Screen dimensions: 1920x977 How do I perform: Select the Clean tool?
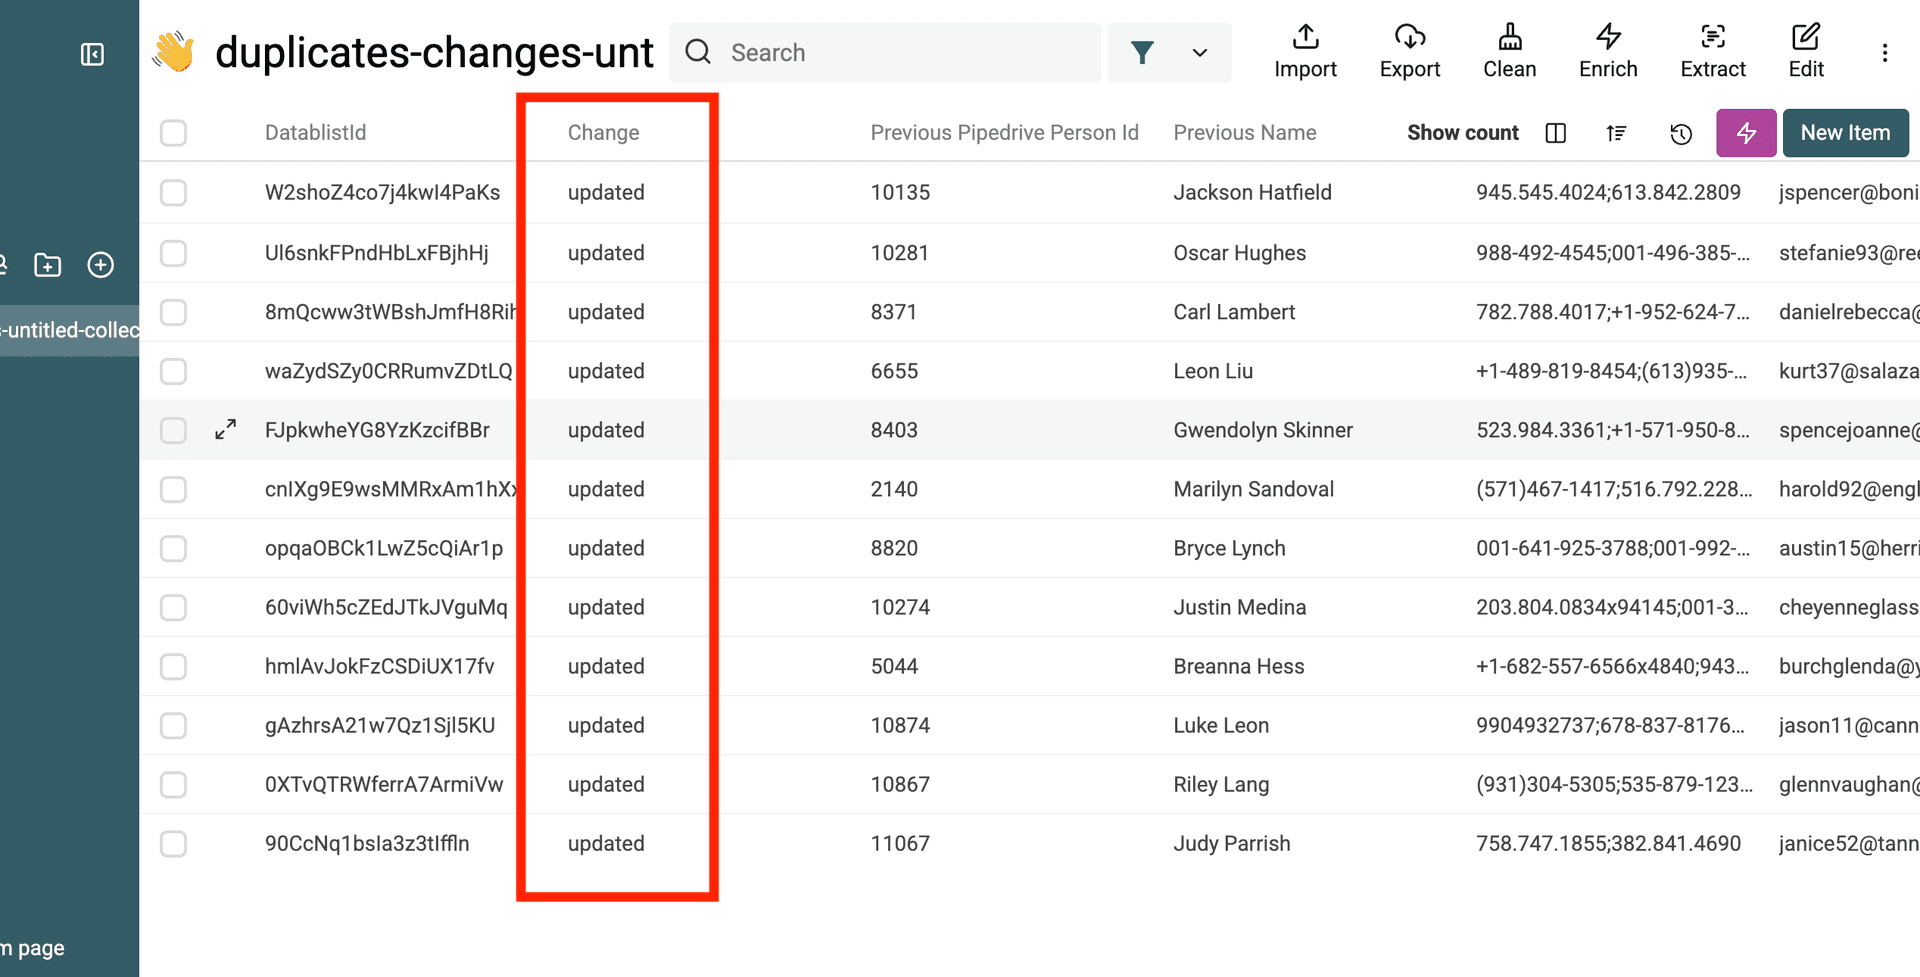click(x=1509, y=51)
